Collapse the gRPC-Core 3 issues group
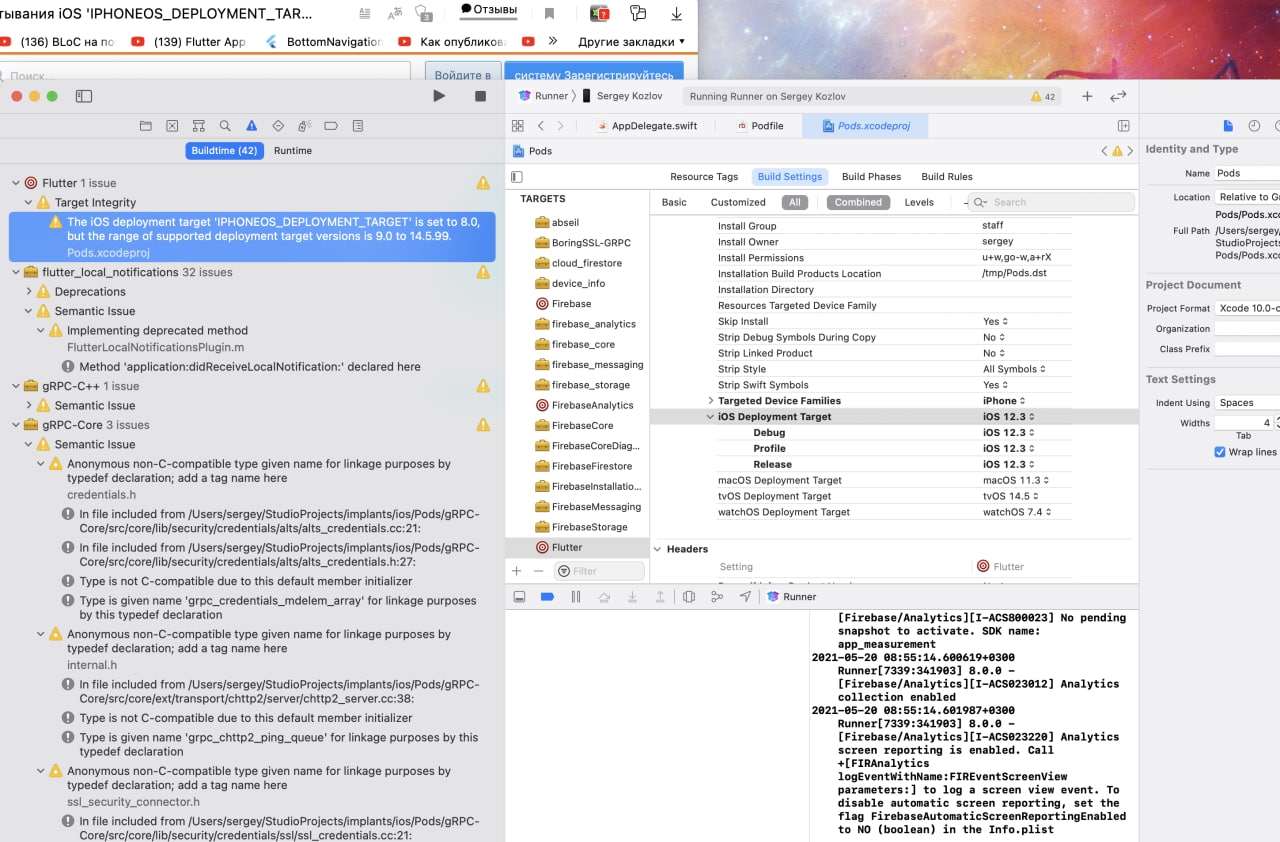1280x842 pixels. [x=16, y=425]
